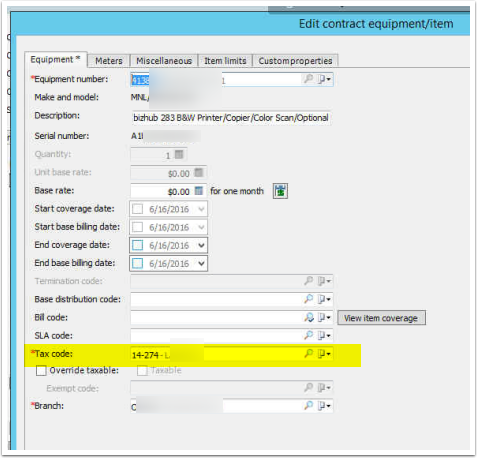
Task: Switch to the Meters tab
Action: (x=109, y=61)
